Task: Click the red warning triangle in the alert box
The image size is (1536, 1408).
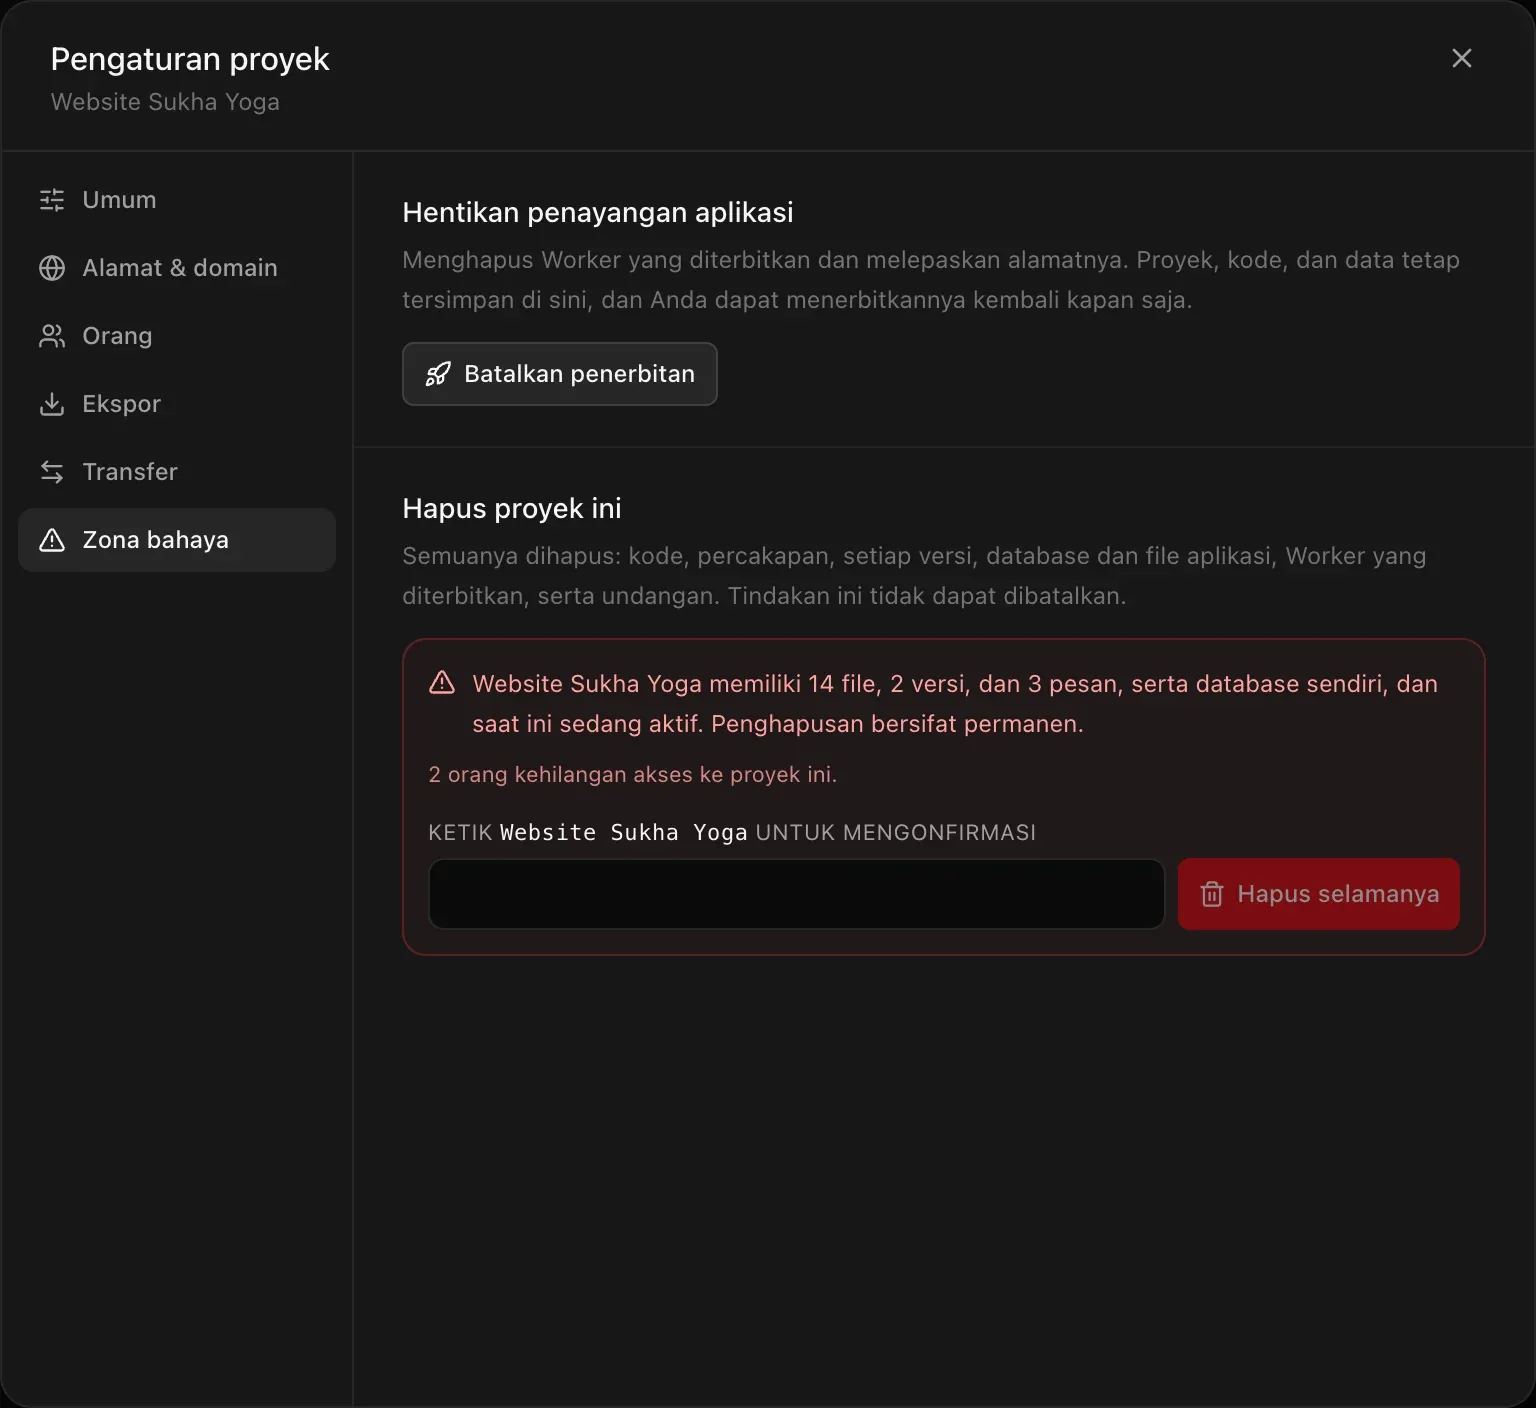Action: (x=442, y=683)
